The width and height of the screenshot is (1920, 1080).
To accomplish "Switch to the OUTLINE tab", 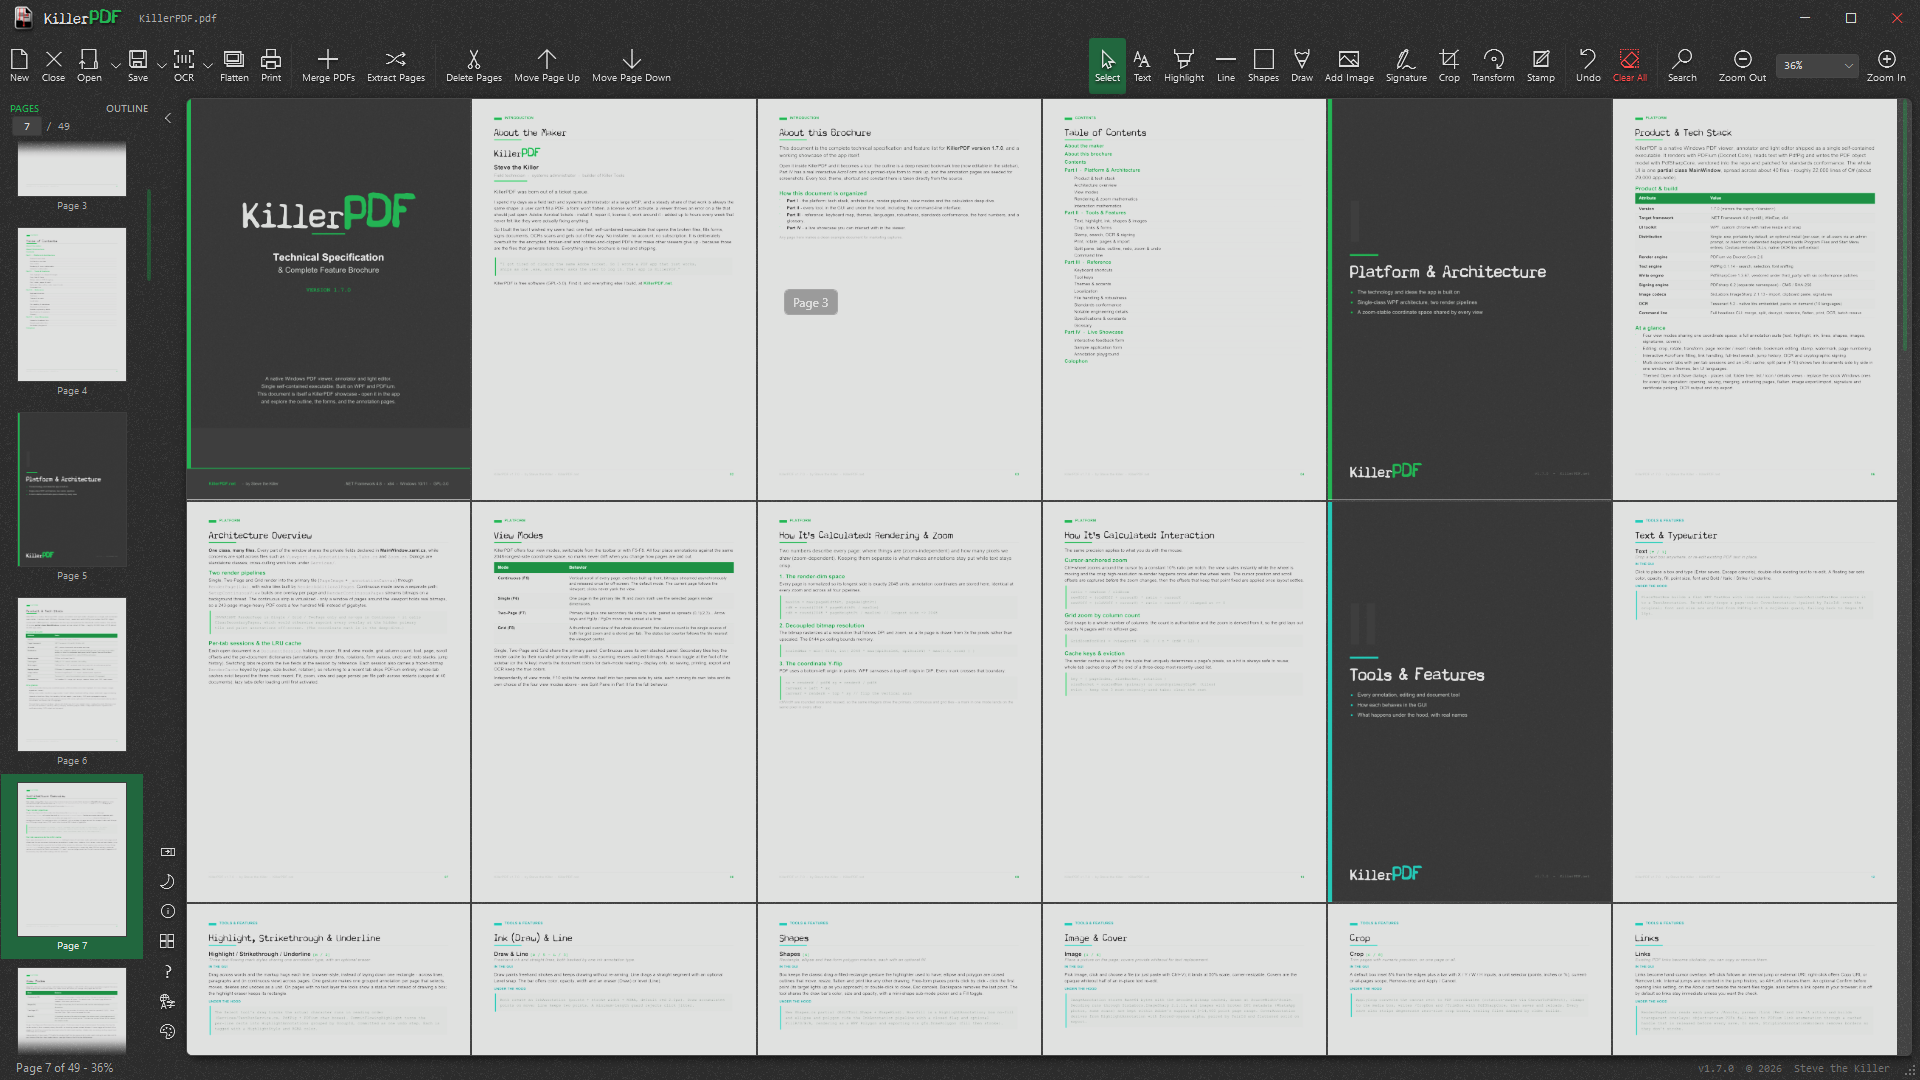I will pos(127,108).
